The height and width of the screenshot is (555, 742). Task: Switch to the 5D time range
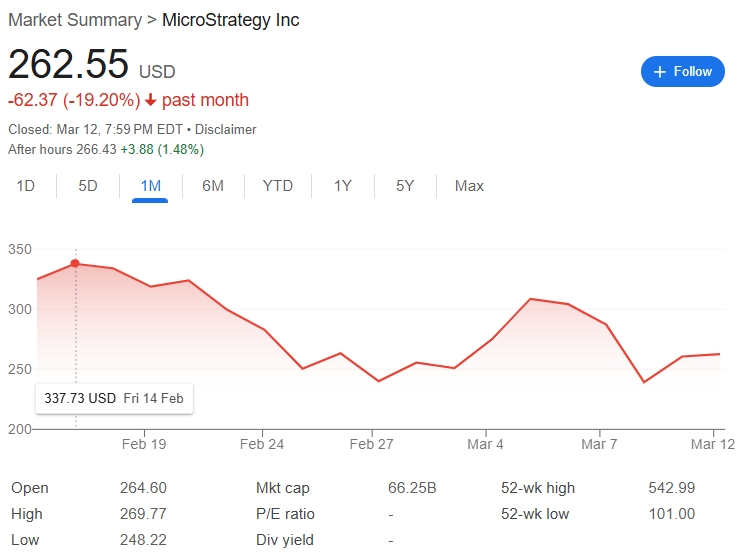[x=88, y=186]
